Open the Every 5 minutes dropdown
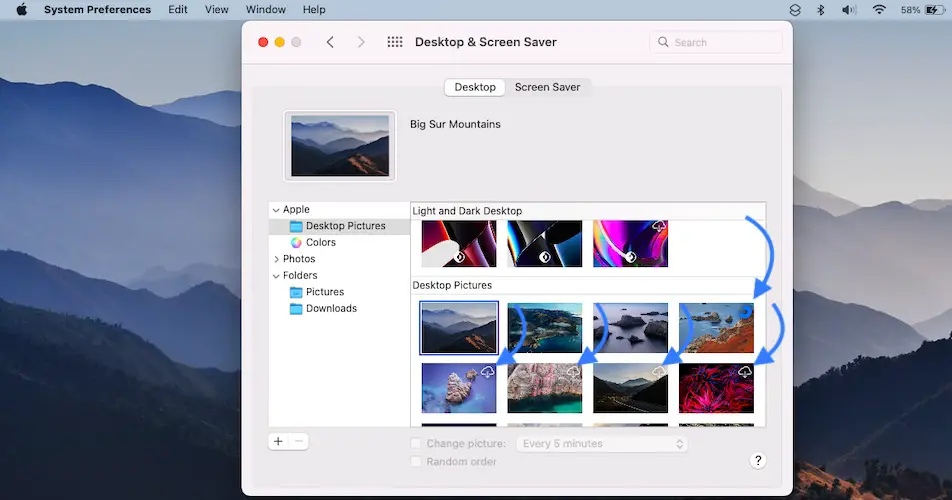 602,444
